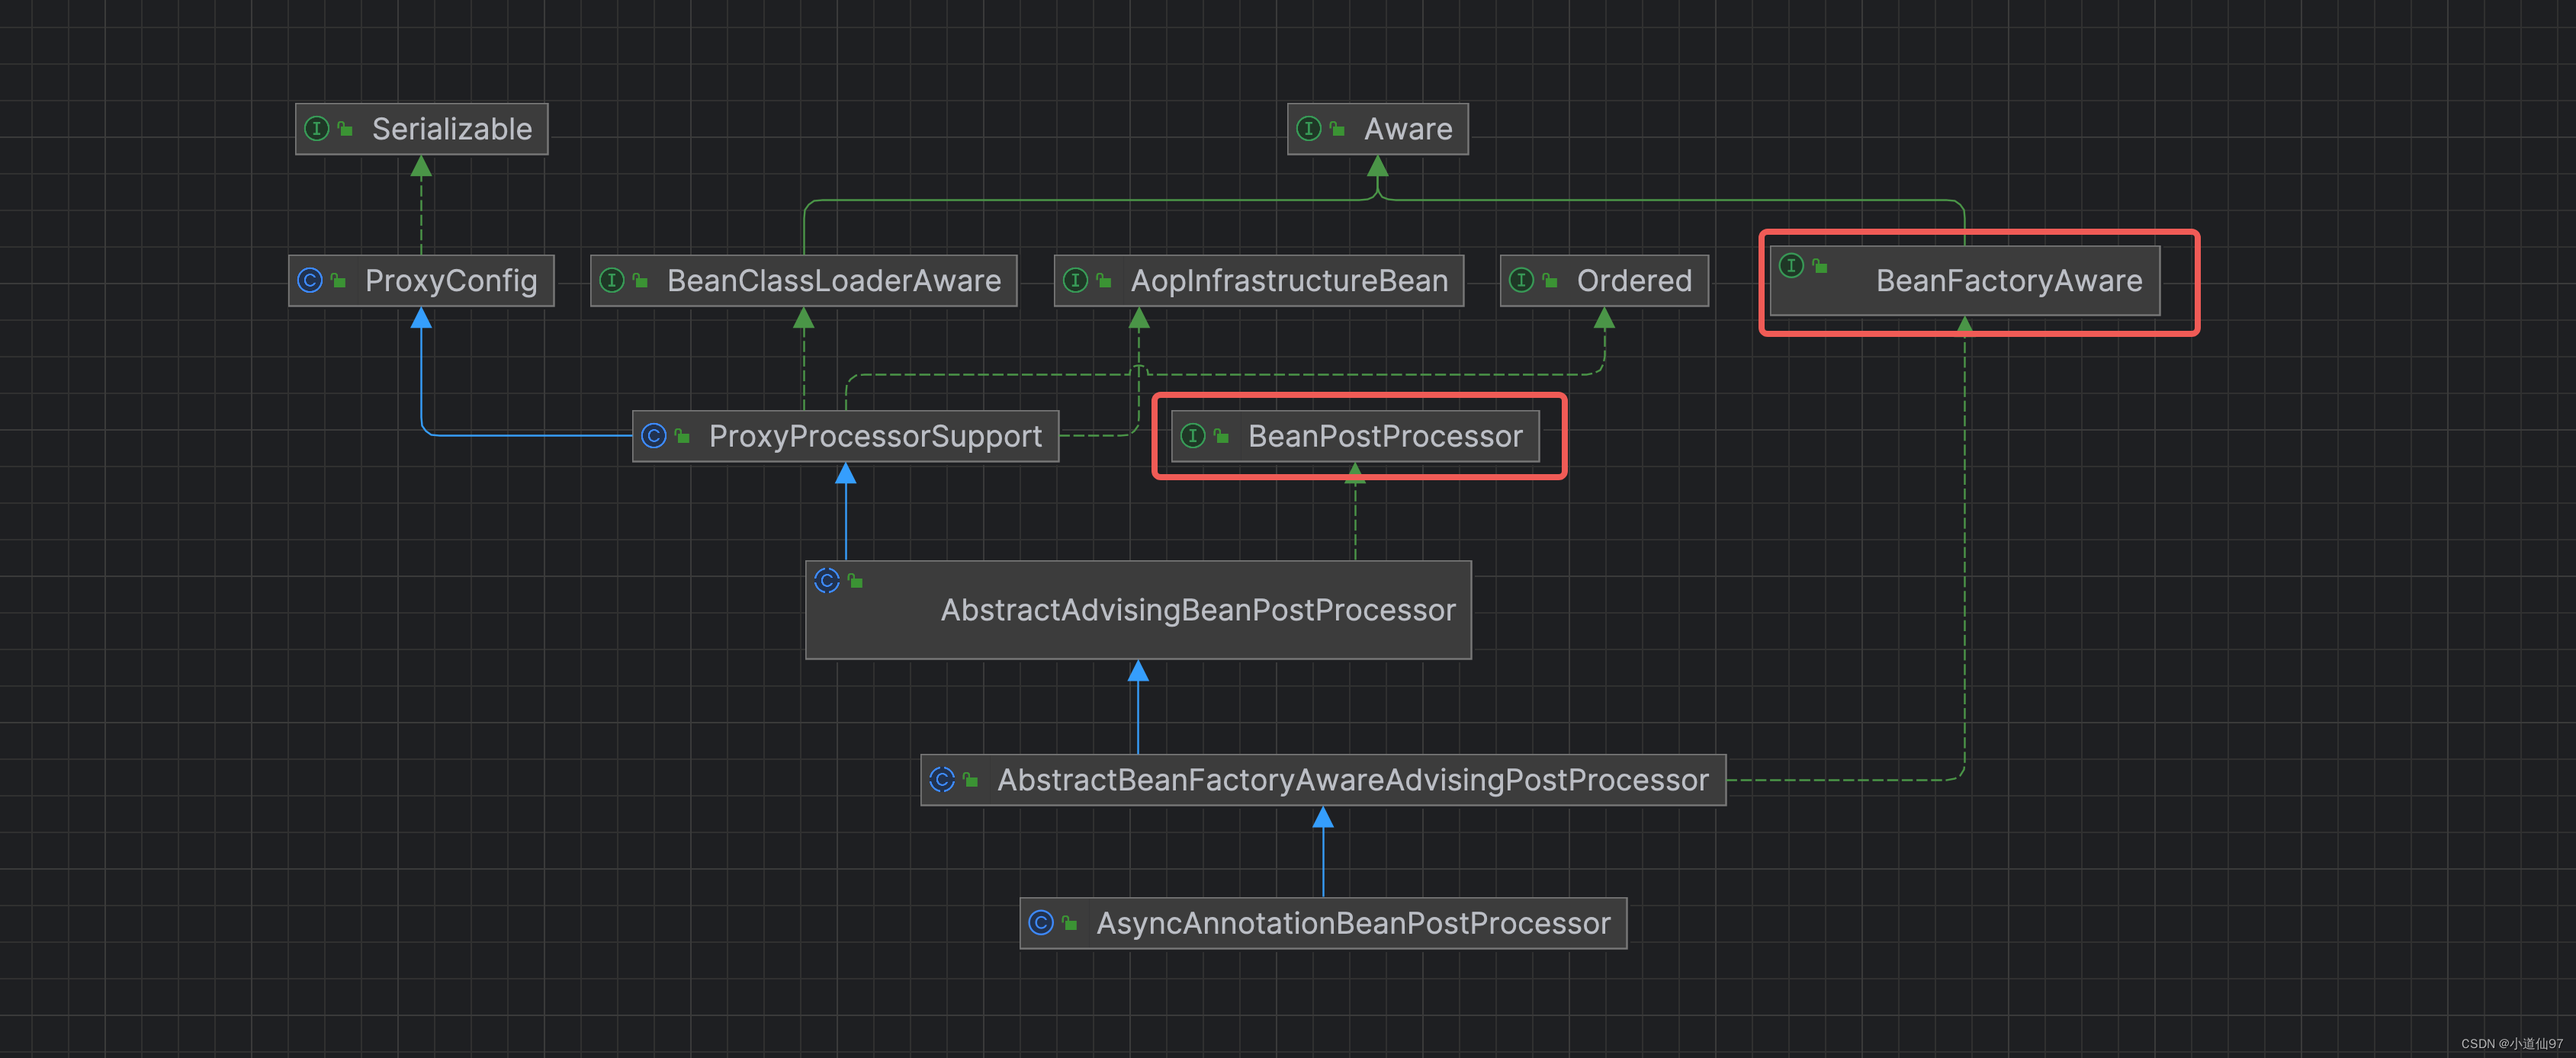Click the abstract class icon on AbstractAdvisingBeanPostProcessor
The height and width of the screenshot is (1058, 2576).
click(827, 581)
